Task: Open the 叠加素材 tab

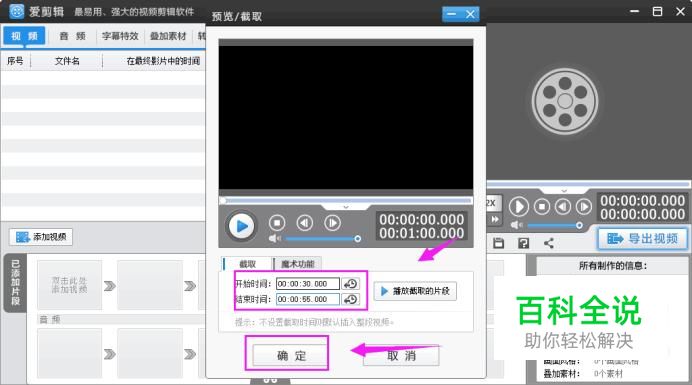Action: (168, 36)
